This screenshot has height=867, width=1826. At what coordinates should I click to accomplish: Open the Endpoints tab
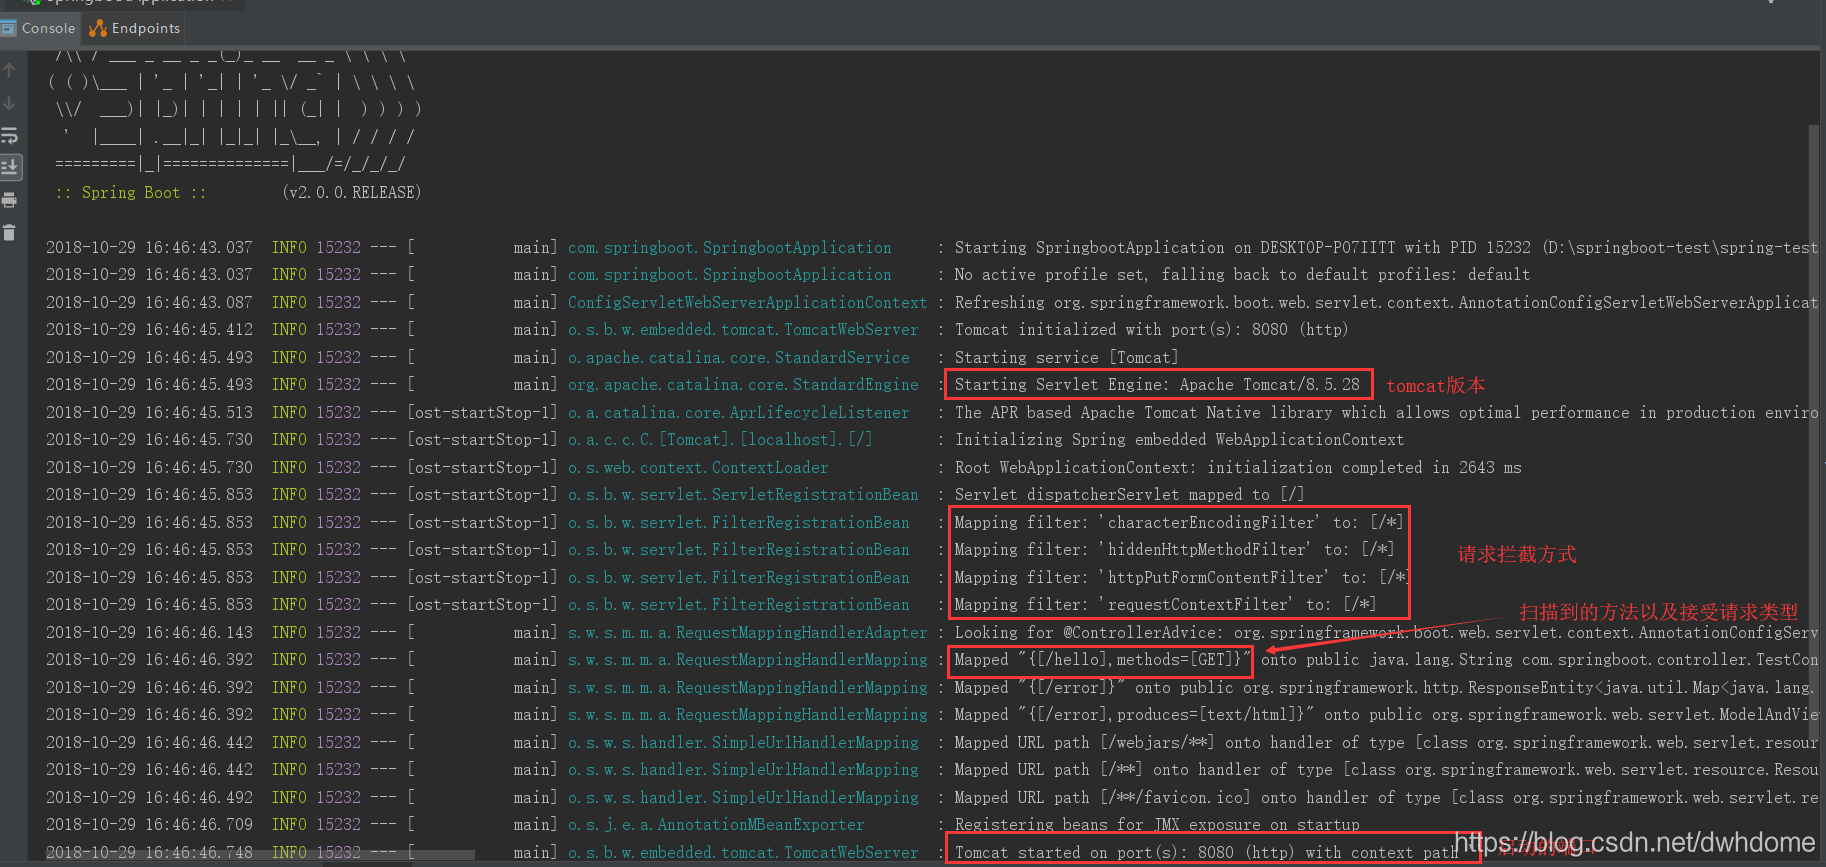pyautogui.click(x=135, y=28)
